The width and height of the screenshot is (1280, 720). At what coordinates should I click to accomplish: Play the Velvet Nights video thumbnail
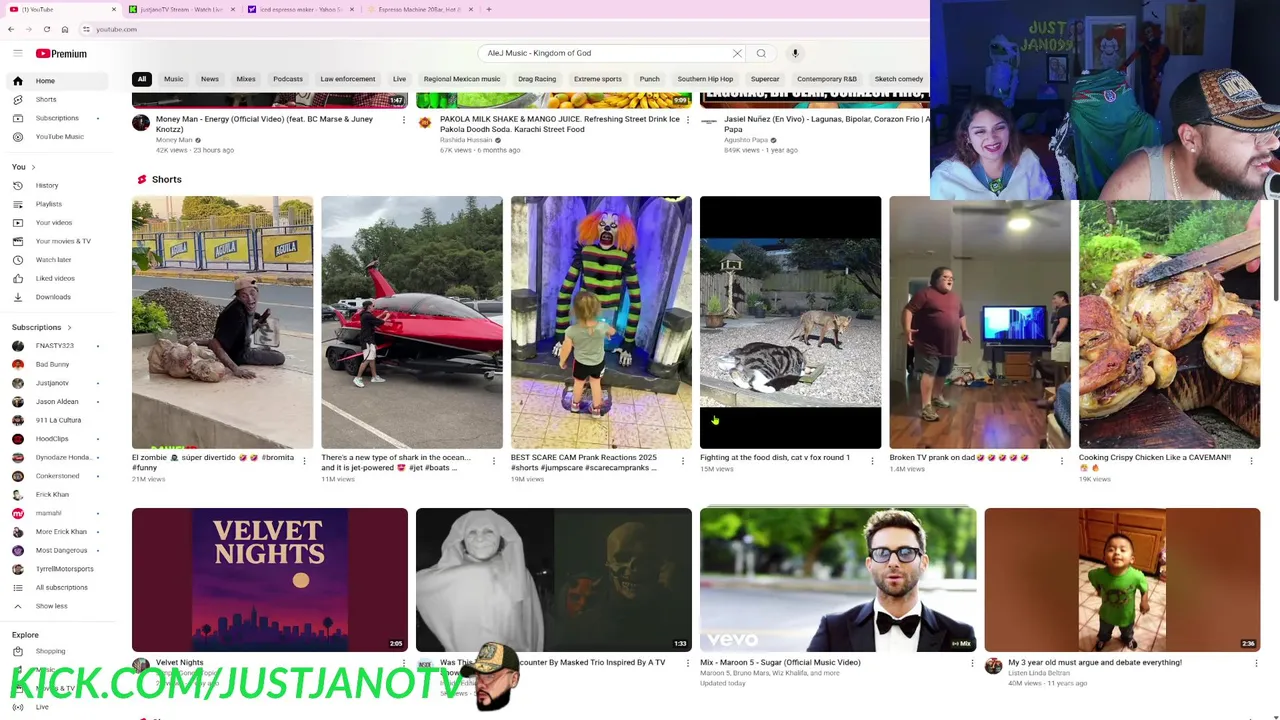tap(270, 579)
